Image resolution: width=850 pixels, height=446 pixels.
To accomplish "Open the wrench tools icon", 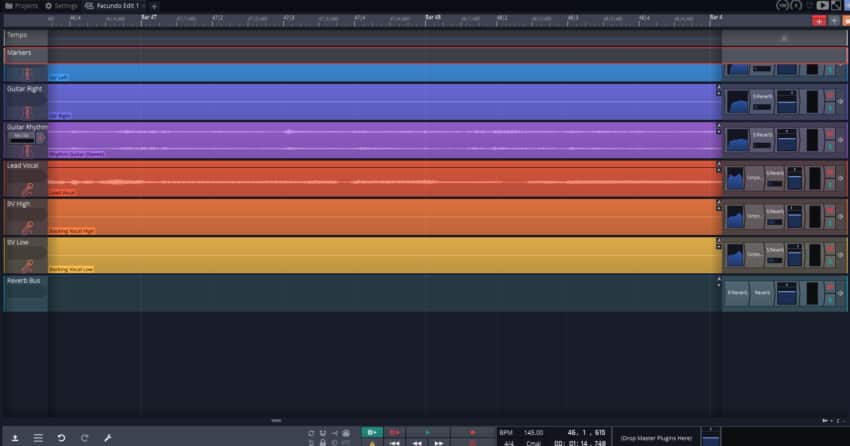I will coord(107,438).
